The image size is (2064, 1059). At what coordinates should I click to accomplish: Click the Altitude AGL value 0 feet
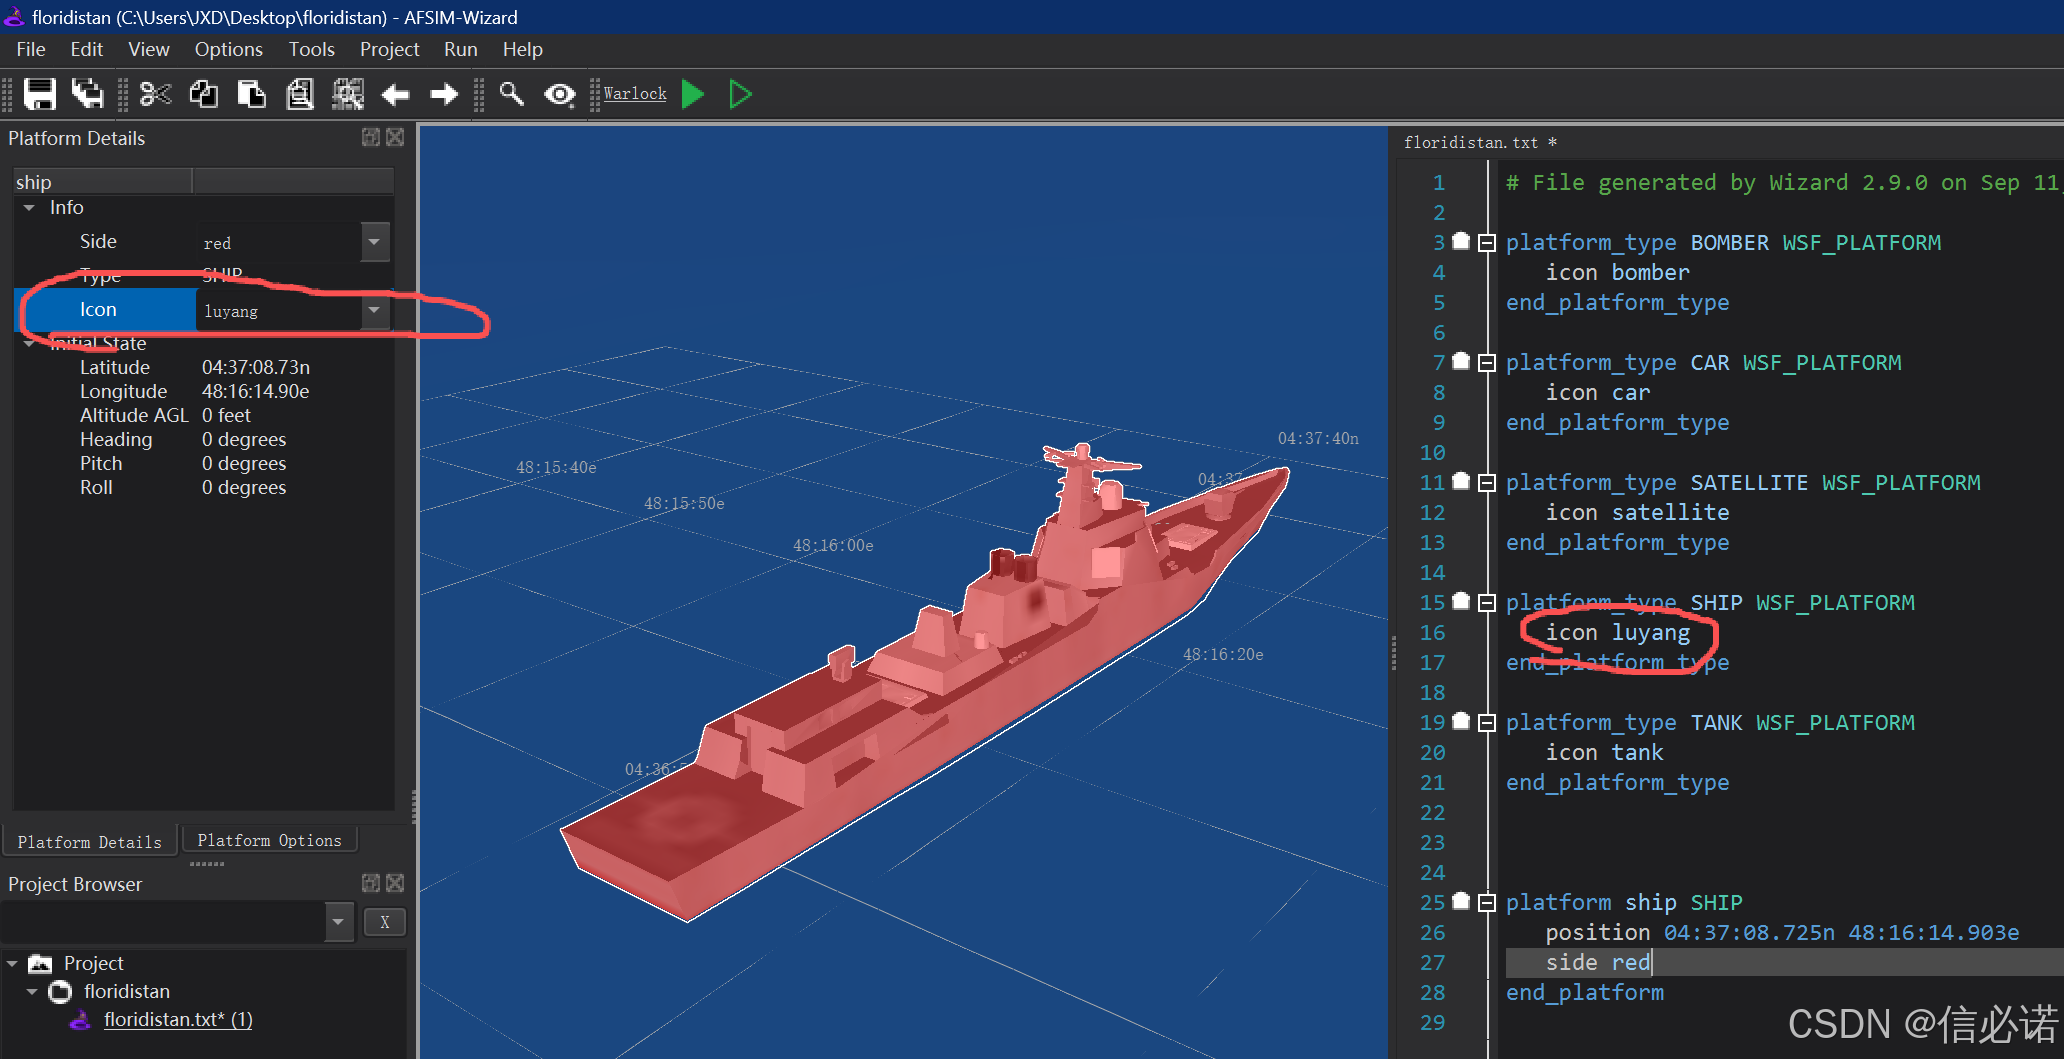226,415
